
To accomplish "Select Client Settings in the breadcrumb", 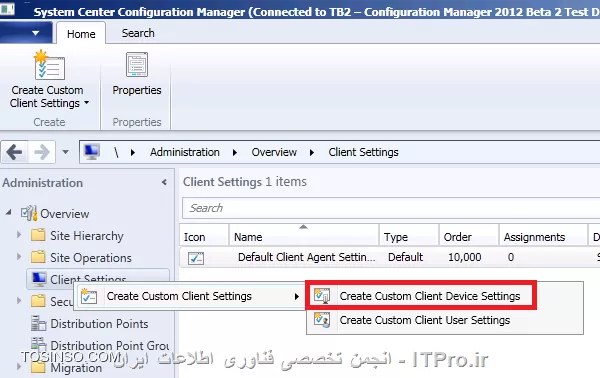I will 363,152.
